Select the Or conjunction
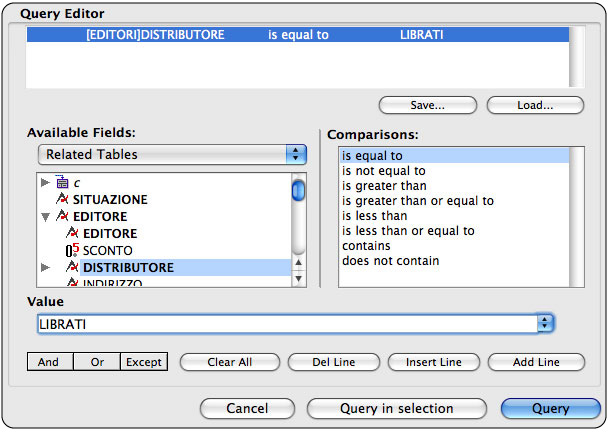 click(97, 362)
